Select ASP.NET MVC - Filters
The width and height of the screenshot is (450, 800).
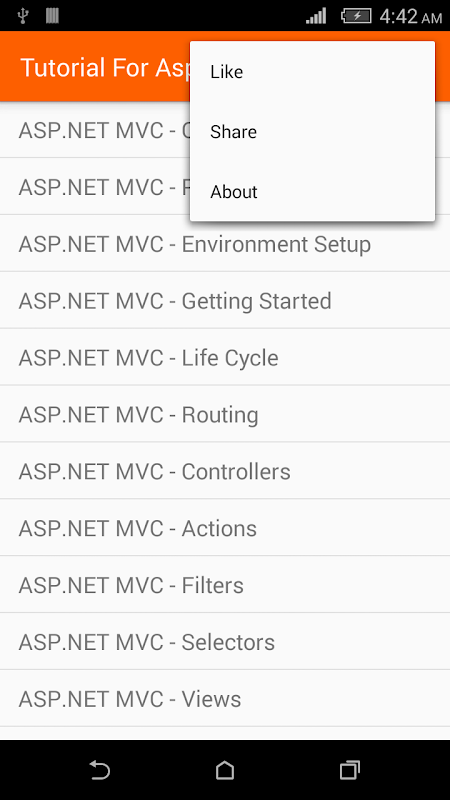coord(225,585)
